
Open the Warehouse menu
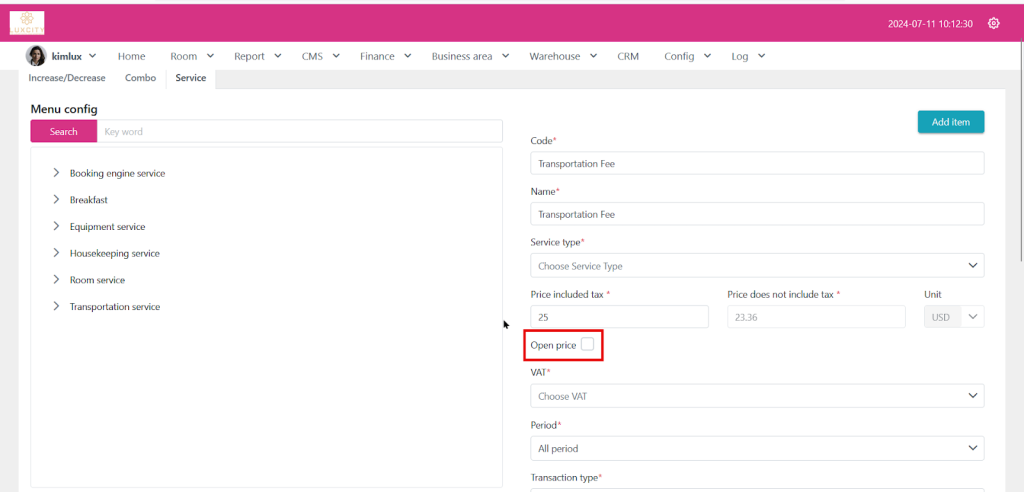point(563,57)
